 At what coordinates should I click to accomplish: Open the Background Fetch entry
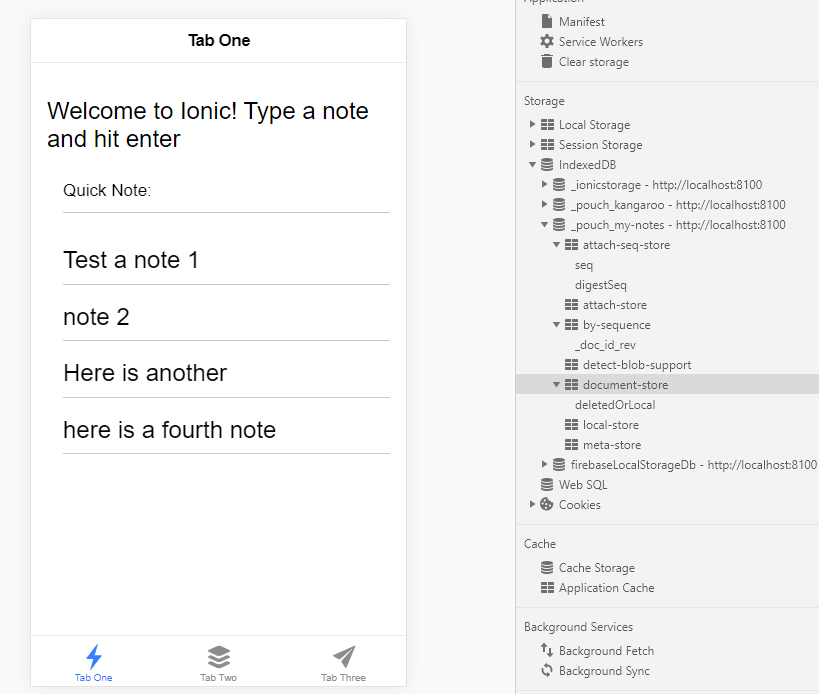coord(606,651)
